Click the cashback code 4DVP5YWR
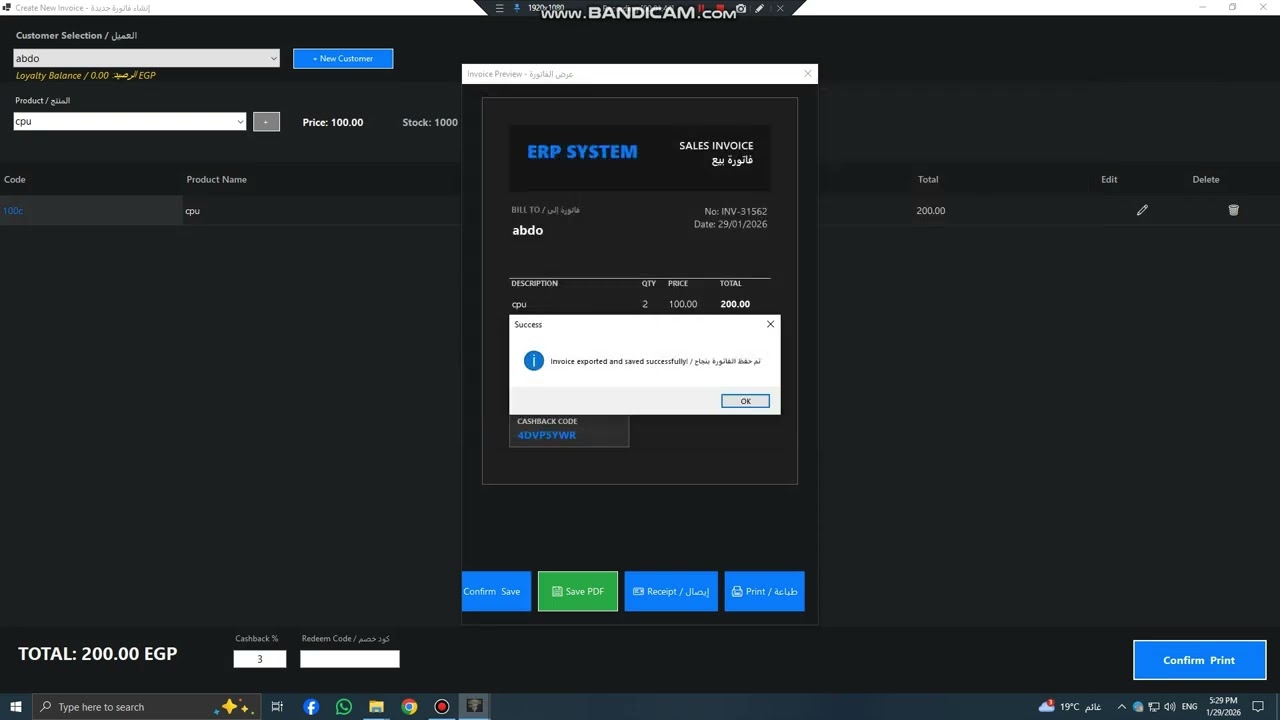This screenshot has height=720, width=1280. pos(546,435)
